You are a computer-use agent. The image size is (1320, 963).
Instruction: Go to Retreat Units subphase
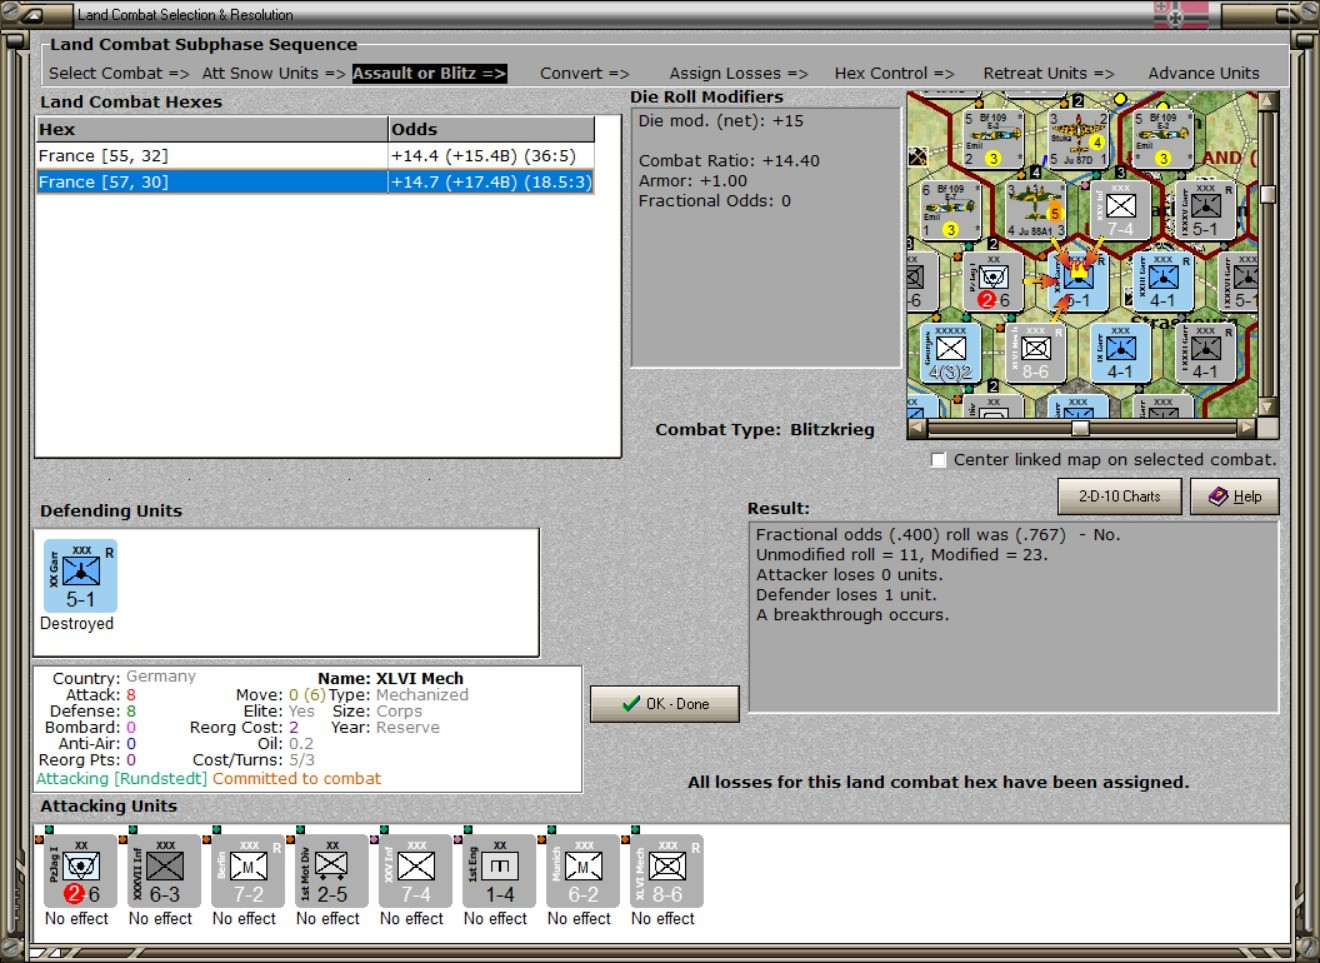[x=1048, y=73]
